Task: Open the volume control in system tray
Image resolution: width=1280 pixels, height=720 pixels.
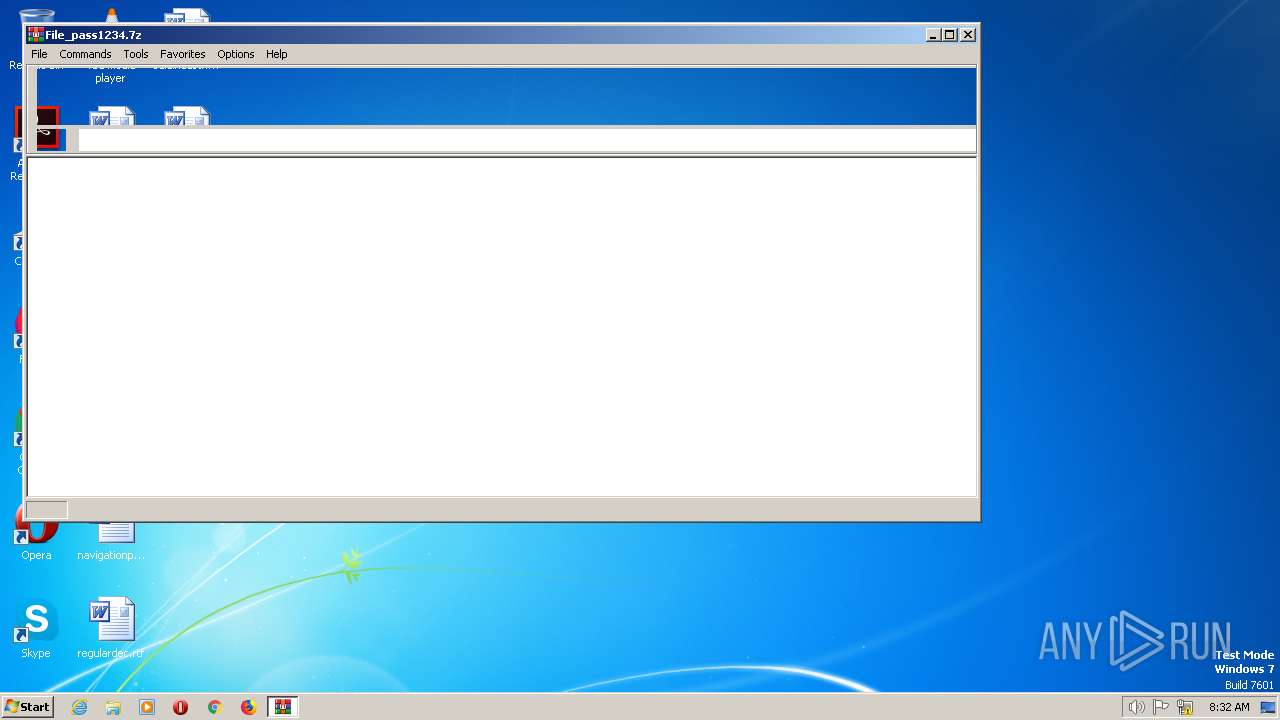Action: coord(1137,707)
